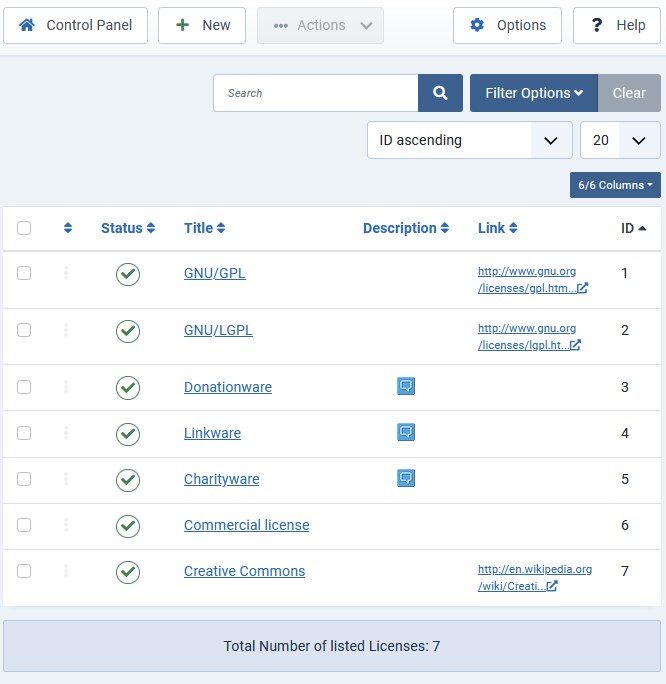Open the Donationware license title

[x=228, y=387]
